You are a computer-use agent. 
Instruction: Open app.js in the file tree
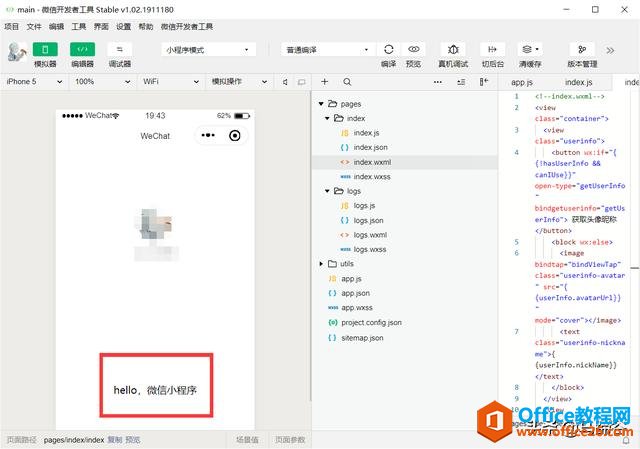pos(351,279)
